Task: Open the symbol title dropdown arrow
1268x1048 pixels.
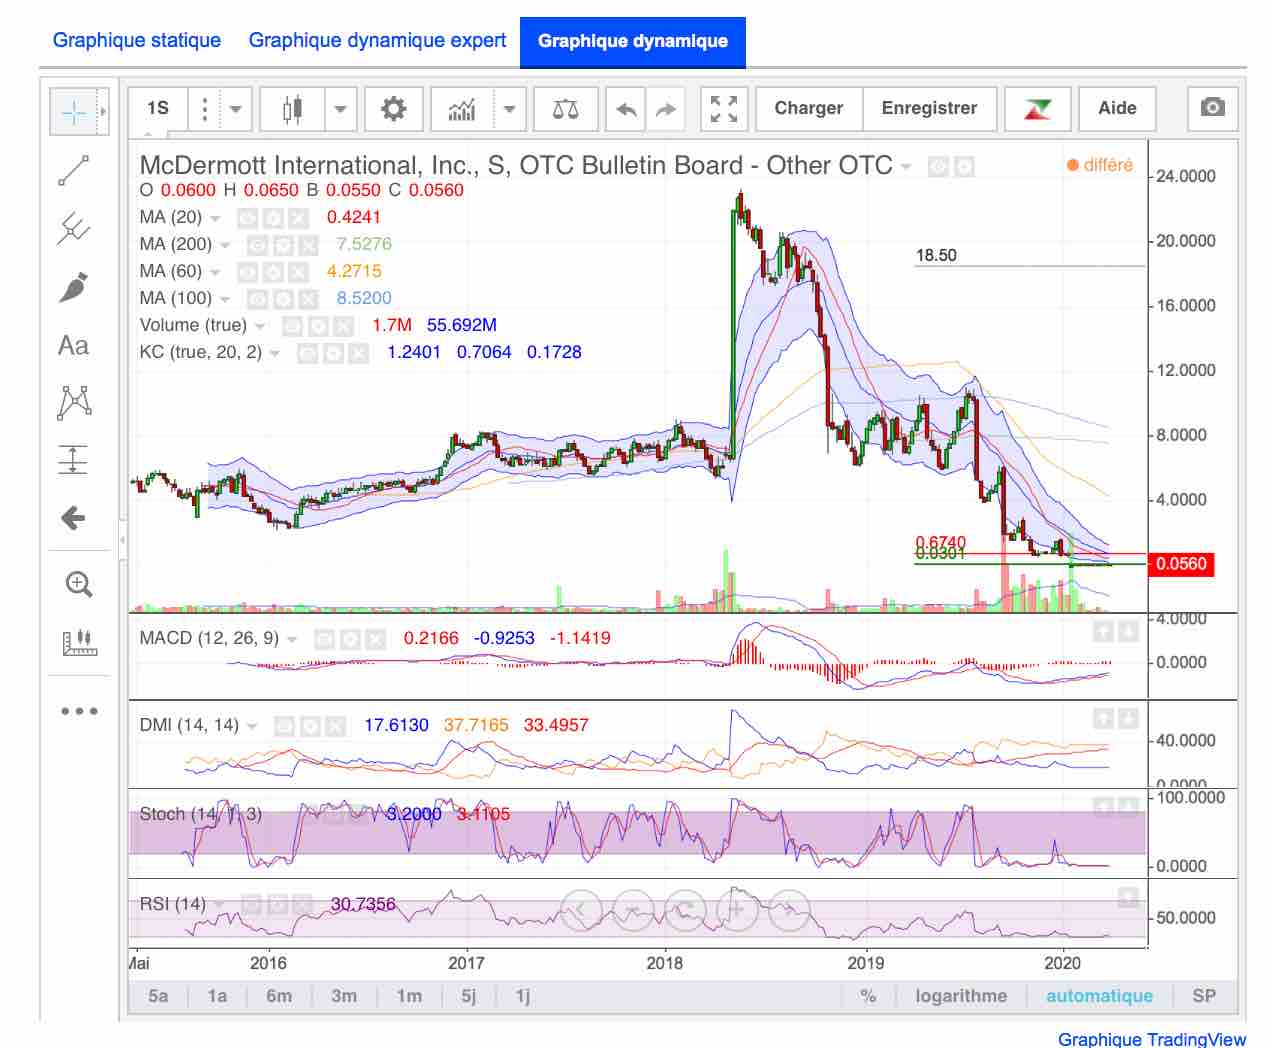Action: (906, 167)
